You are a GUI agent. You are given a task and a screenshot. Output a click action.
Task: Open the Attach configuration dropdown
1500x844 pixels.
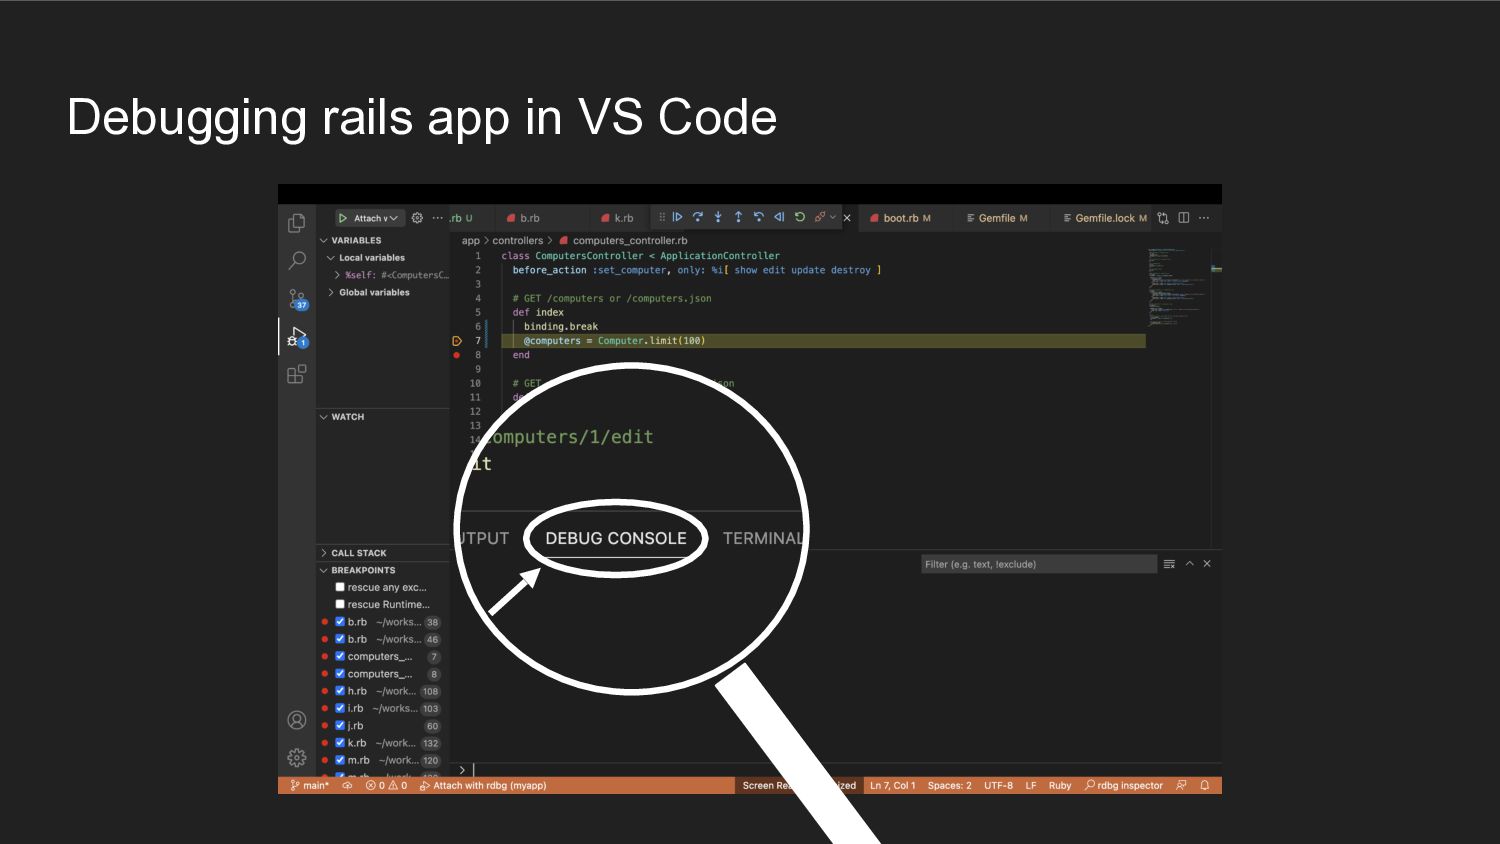point(375,218)
